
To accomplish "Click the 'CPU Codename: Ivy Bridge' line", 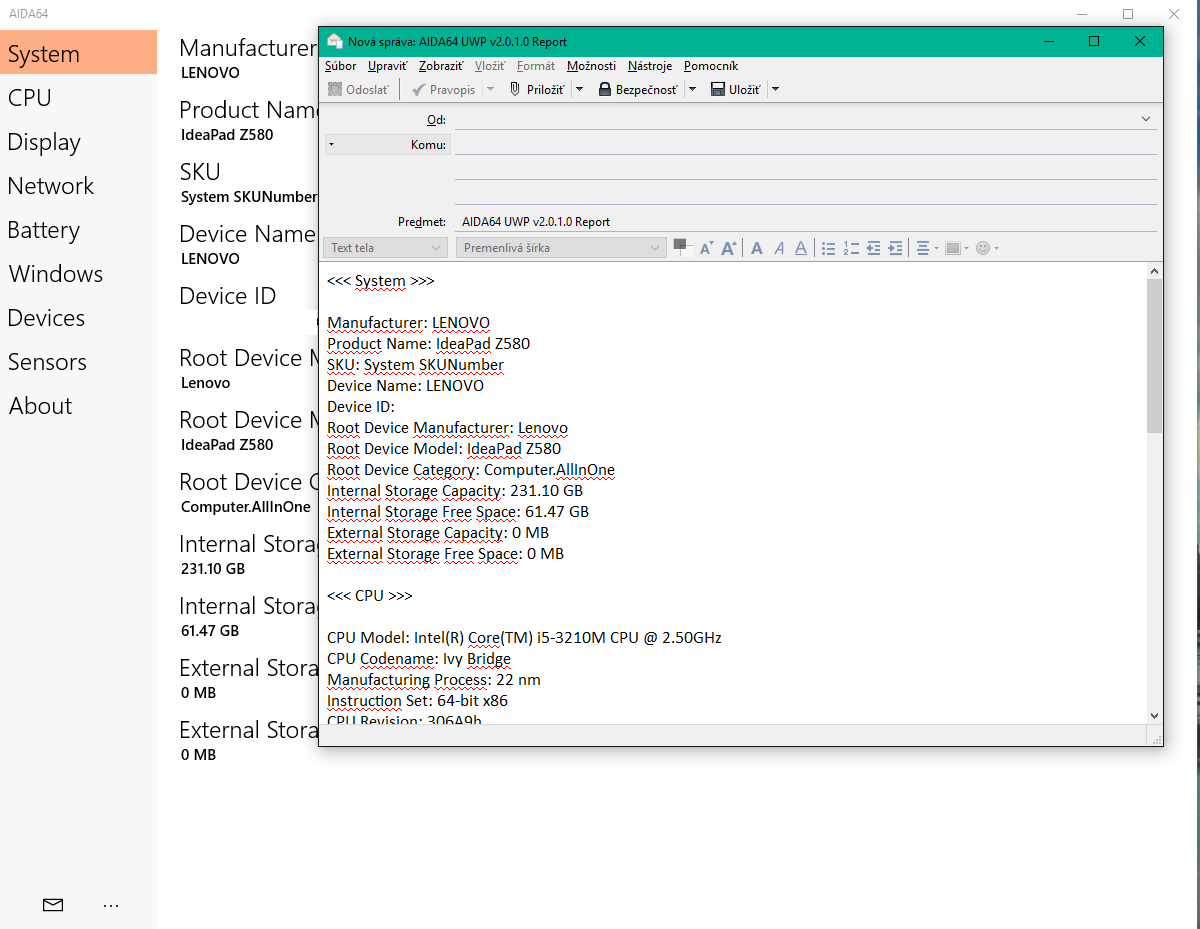I will (419, 659).
